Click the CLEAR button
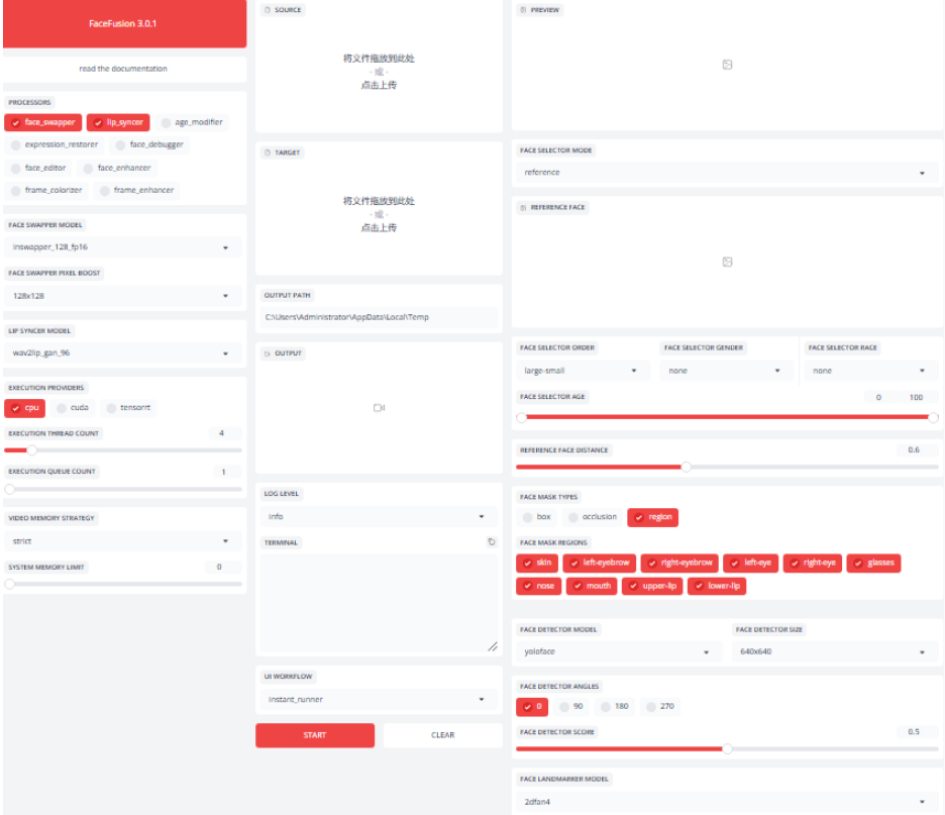This screenshot has width=945, height=815. coord(442,735)
